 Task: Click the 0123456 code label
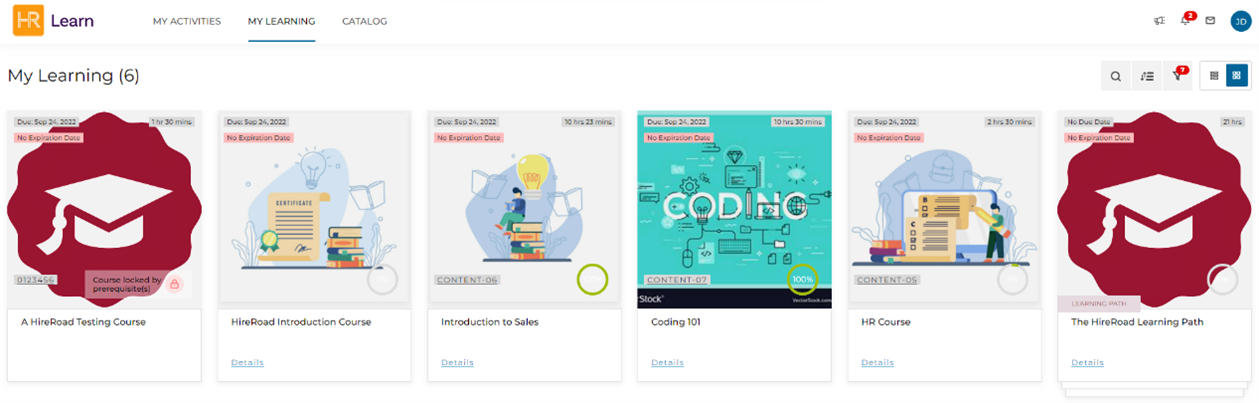click(36, 280)
